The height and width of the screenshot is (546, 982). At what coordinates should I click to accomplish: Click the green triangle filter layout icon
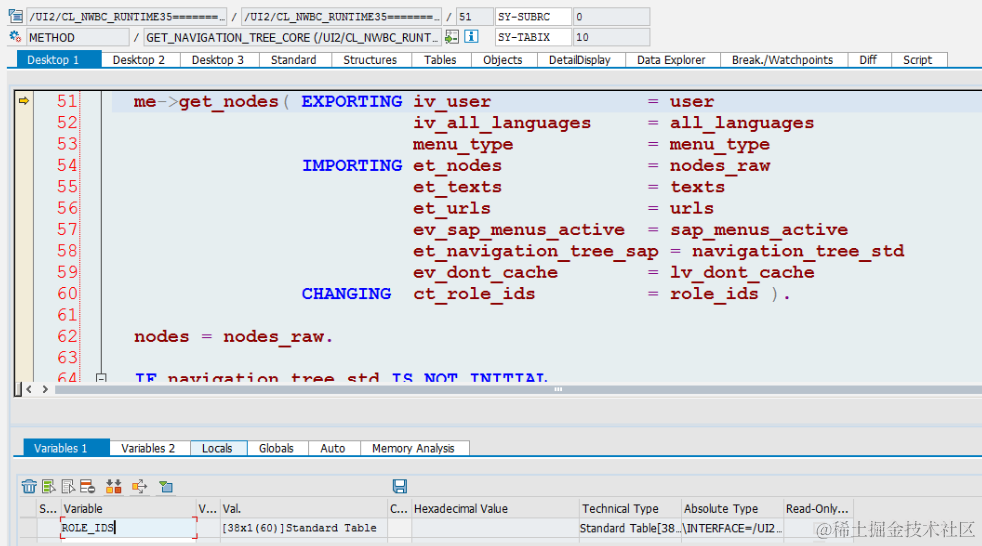pyautogui.click(x=166, y=487)
